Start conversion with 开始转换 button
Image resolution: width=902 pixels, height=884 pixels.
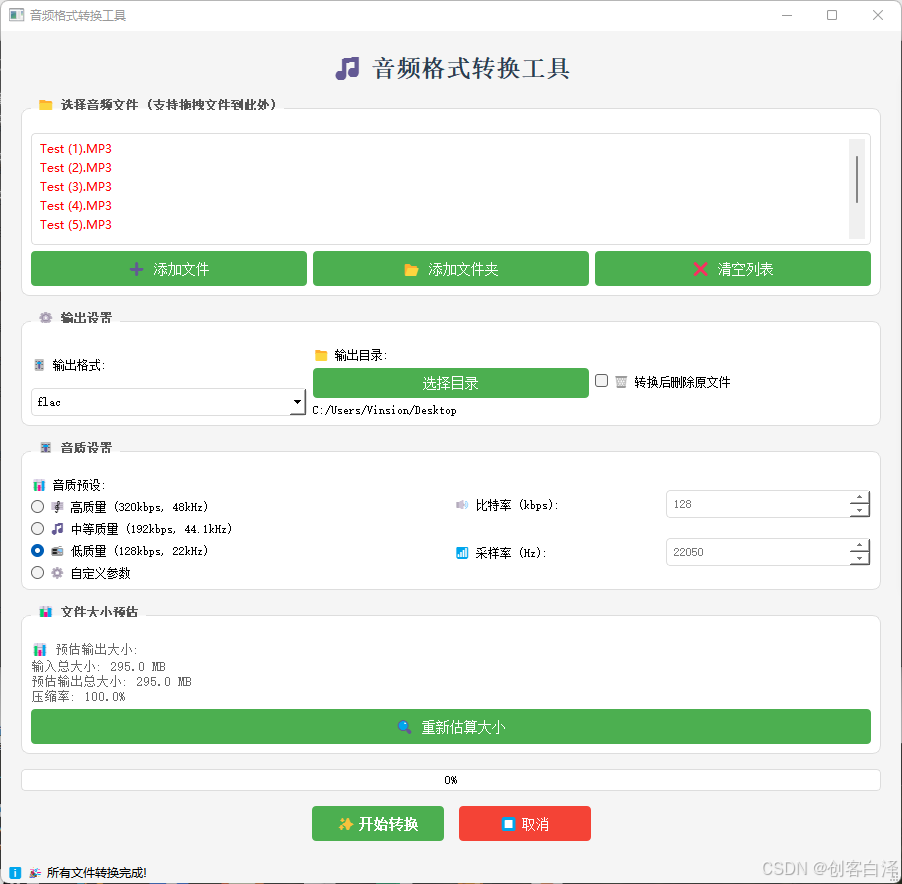coord(378,824)
